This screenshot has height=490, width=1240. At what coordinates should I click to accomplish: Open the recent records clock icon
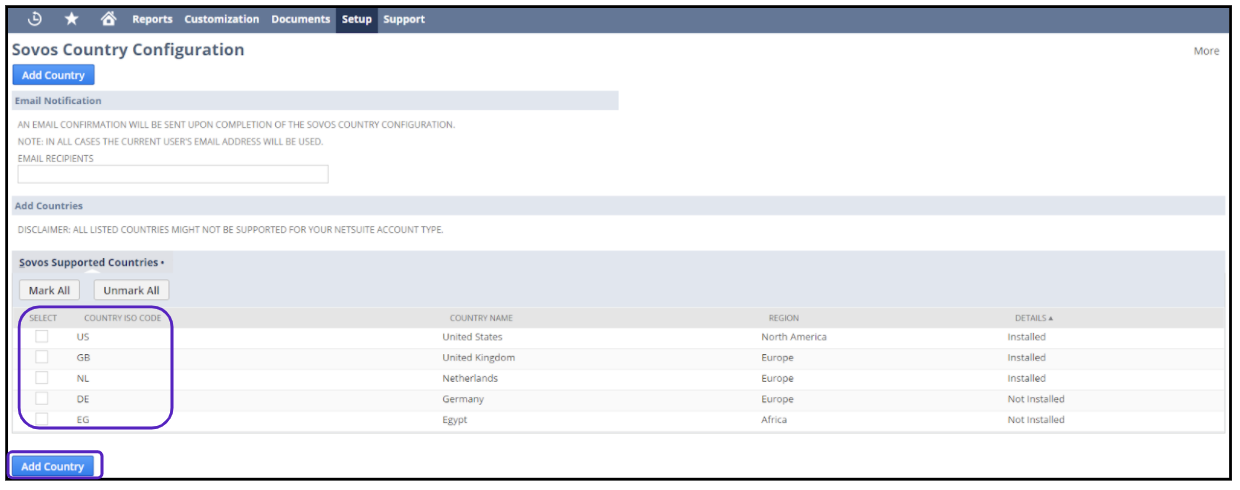click(x=35, y=19)
